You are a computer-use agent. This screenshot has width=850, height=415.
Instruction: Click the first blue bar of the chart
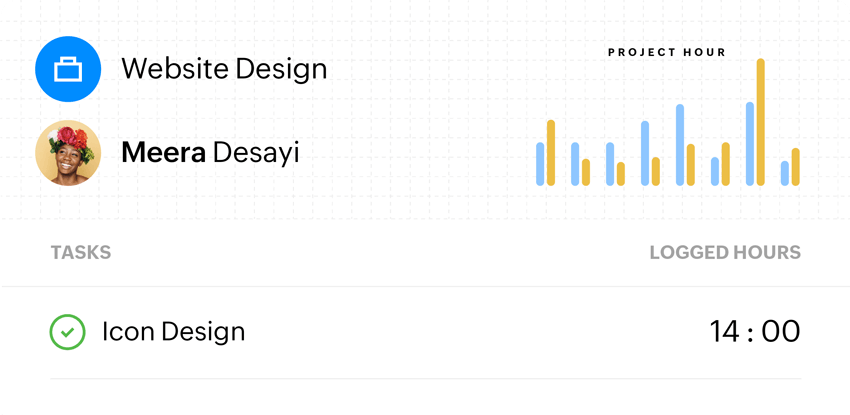click(x=540, y=164)
